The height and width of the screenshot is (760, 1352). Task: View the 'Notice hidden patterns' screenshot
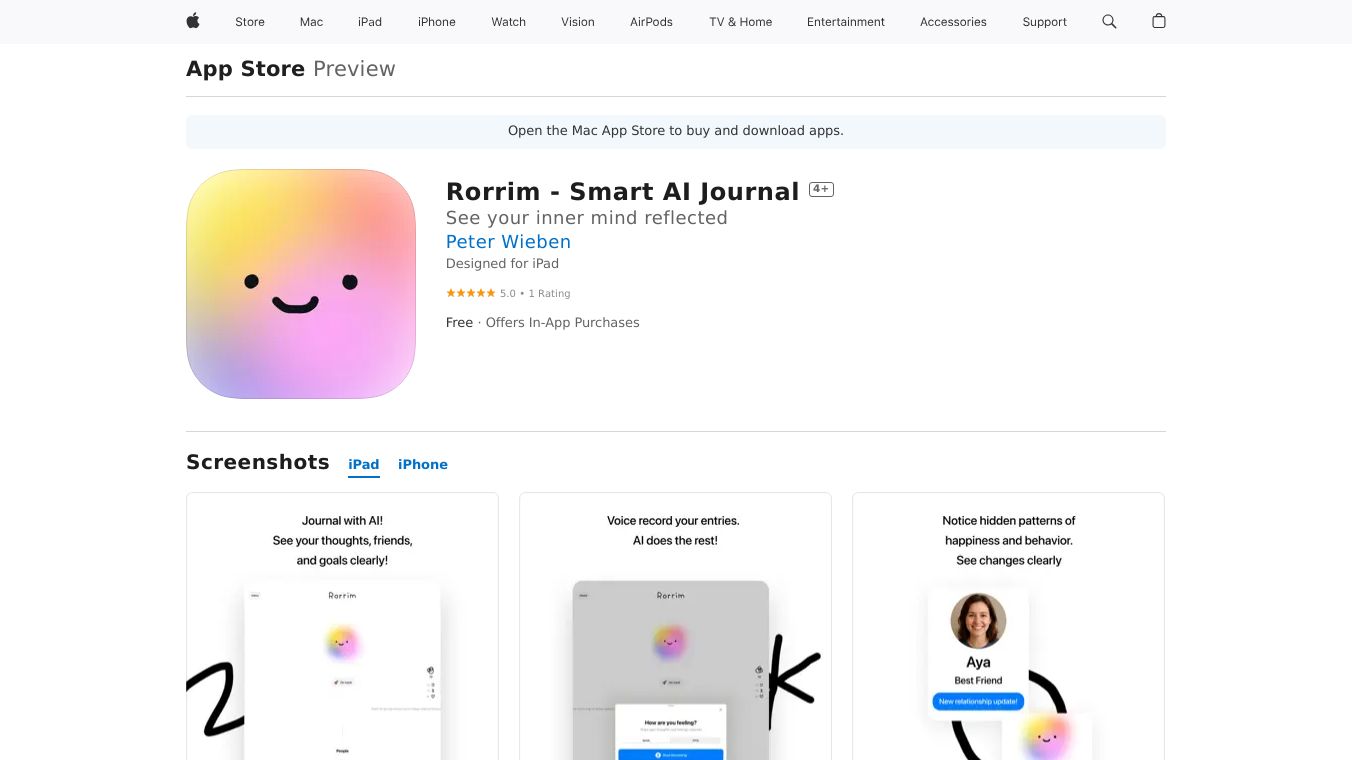click(x=1008, y=626)
